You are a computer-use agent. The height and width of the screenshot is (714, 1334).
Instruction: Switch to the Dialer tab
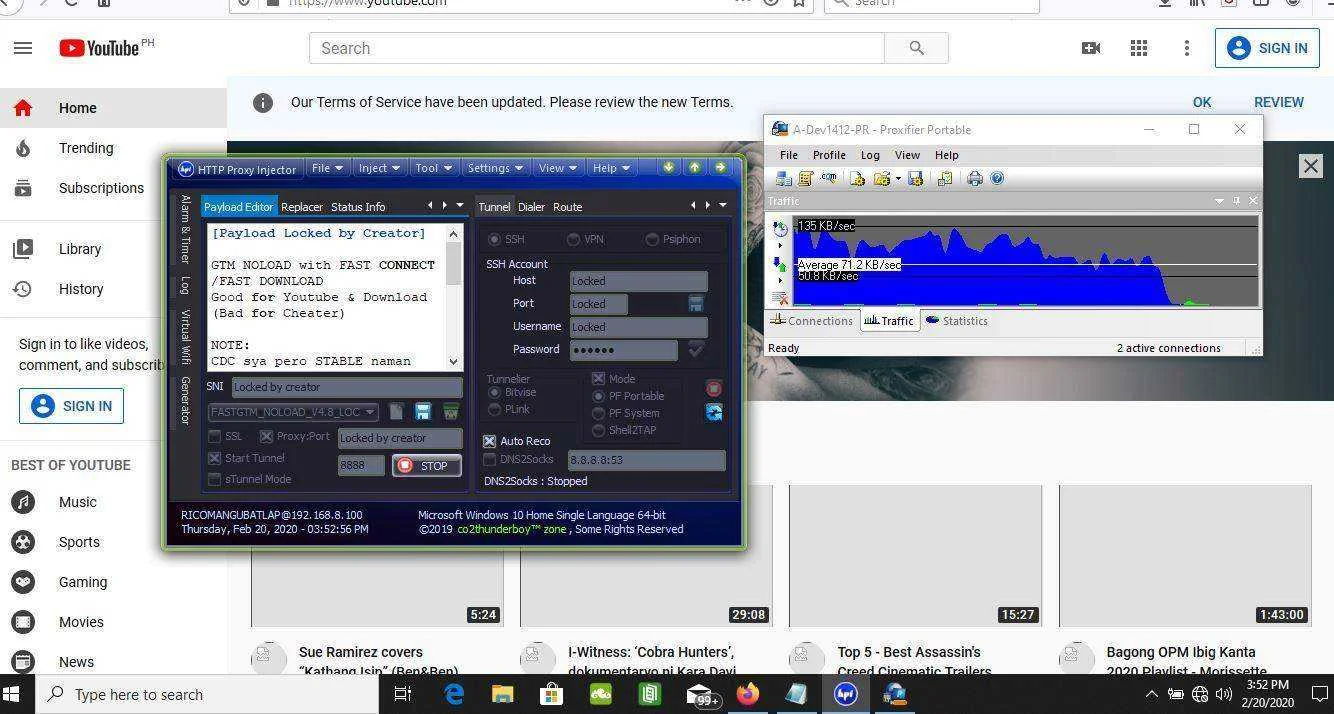click(531, 207)
